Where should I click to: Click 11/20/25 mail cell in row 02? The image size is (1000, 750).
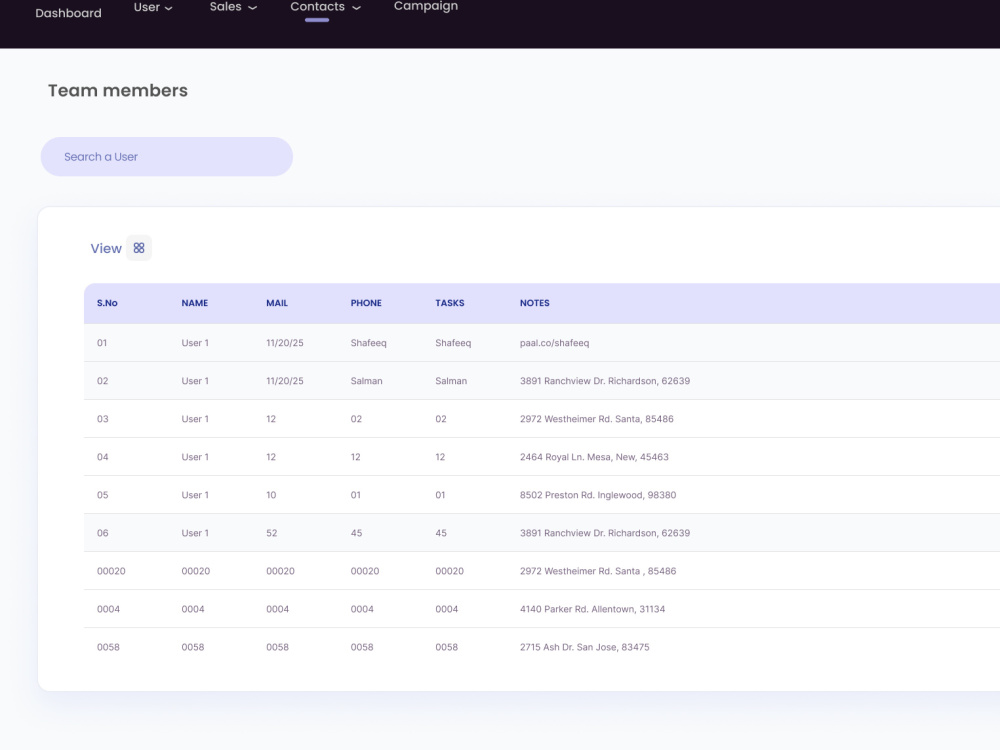284,381
